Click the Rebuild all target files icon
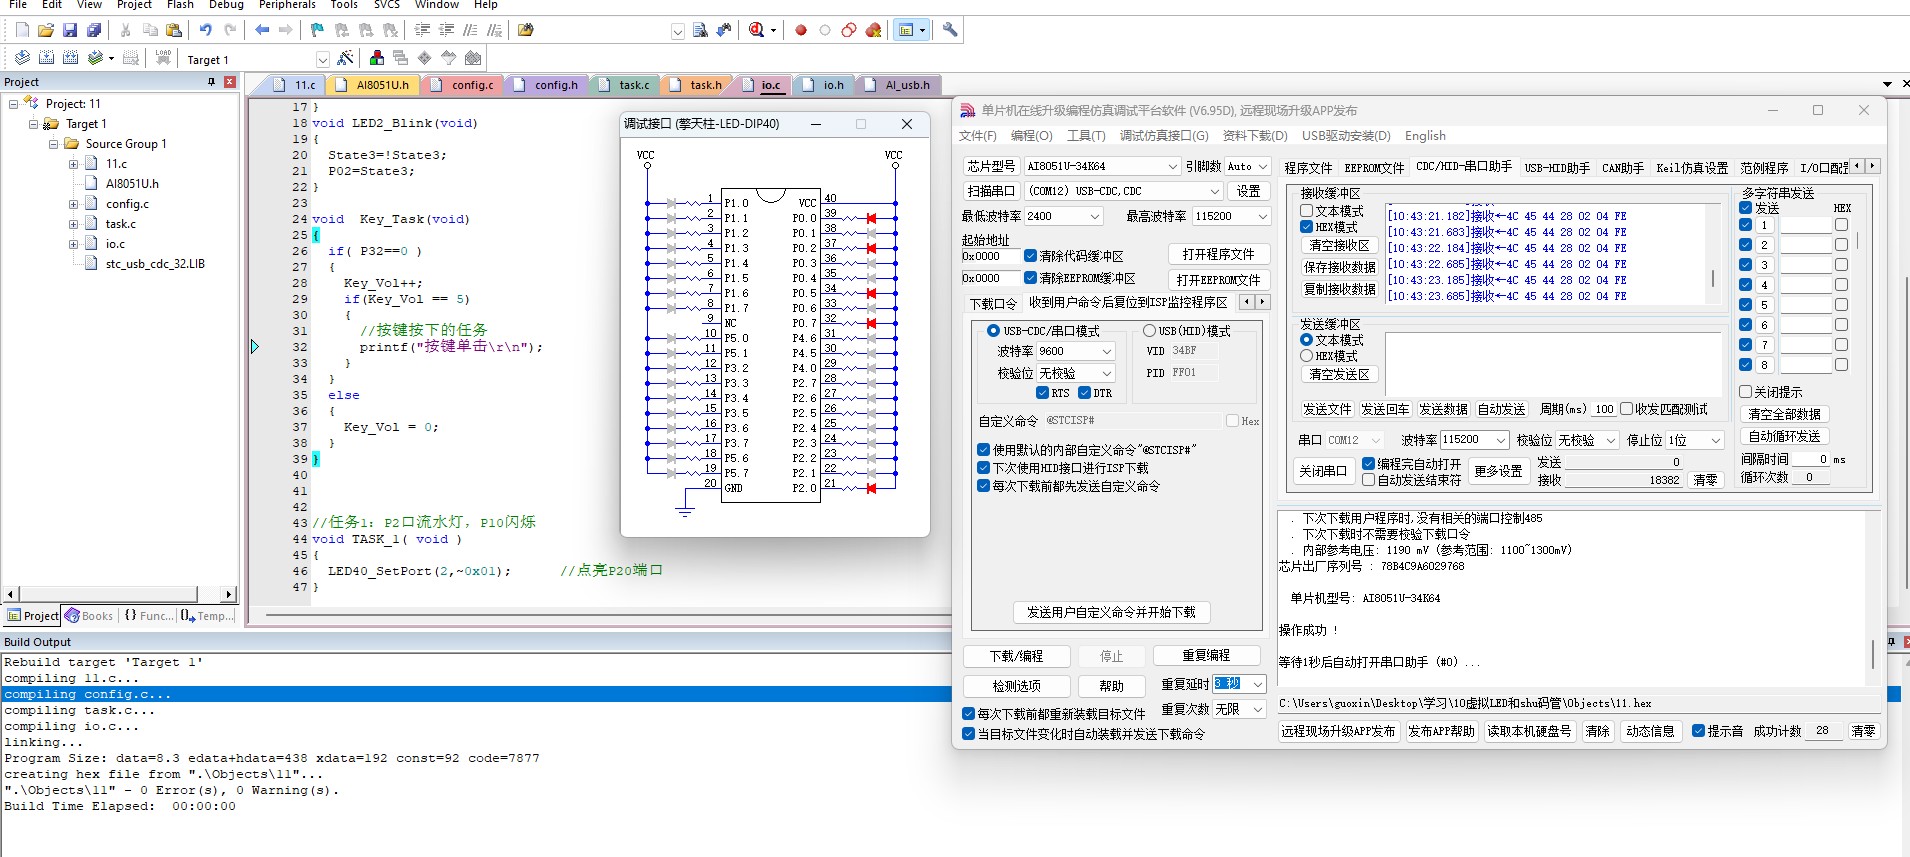 [x=70, y=58]
